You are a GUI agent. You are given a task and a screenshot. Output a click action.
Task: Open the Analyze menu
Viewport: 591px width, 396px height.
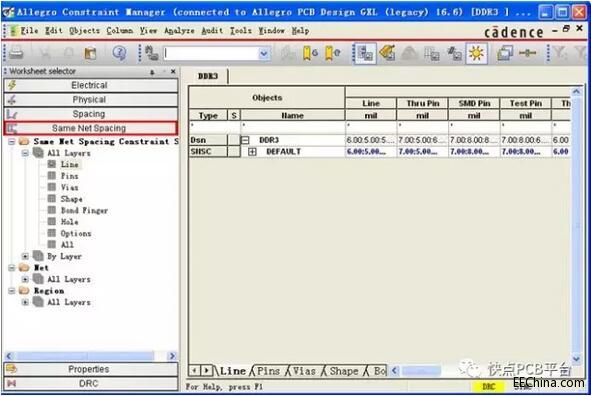[179, 31]
